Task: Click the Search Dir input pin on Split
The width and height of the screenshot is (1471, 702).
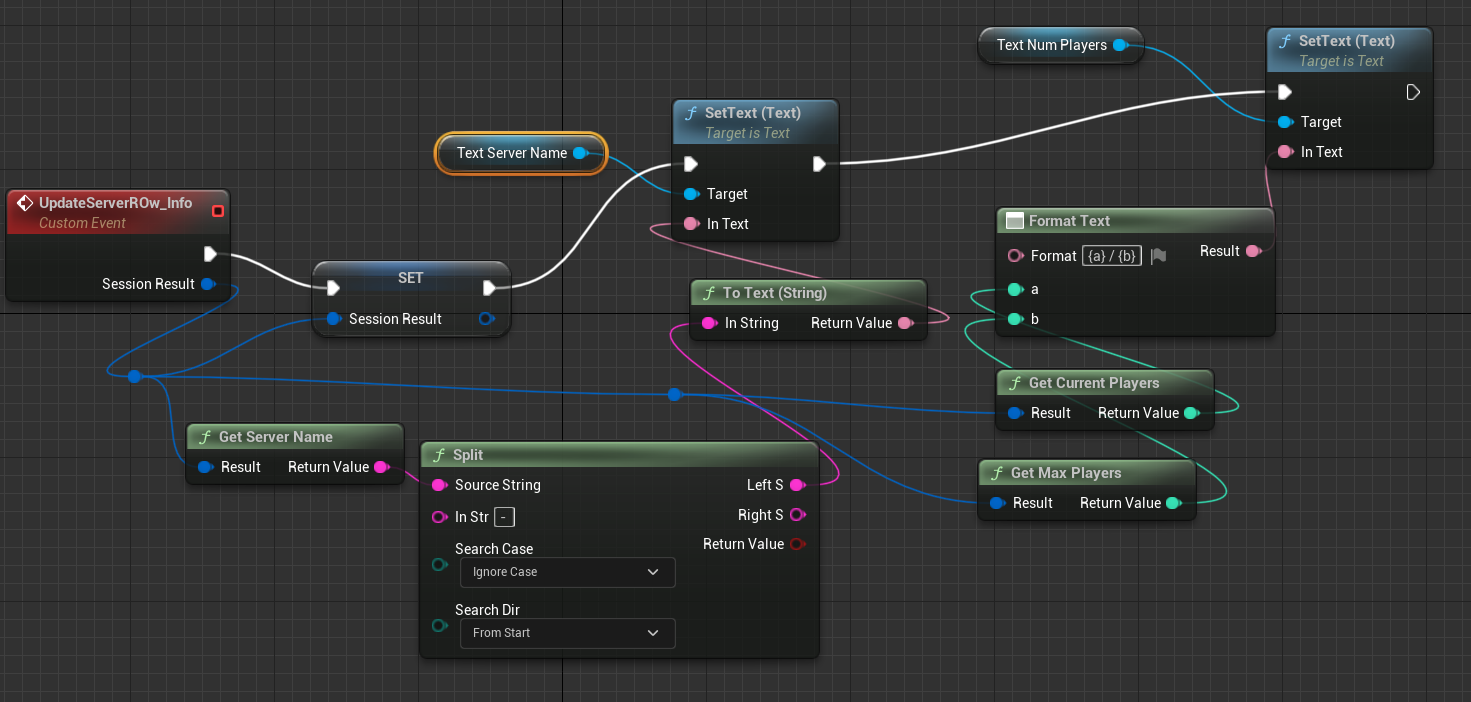Action: 438,625
